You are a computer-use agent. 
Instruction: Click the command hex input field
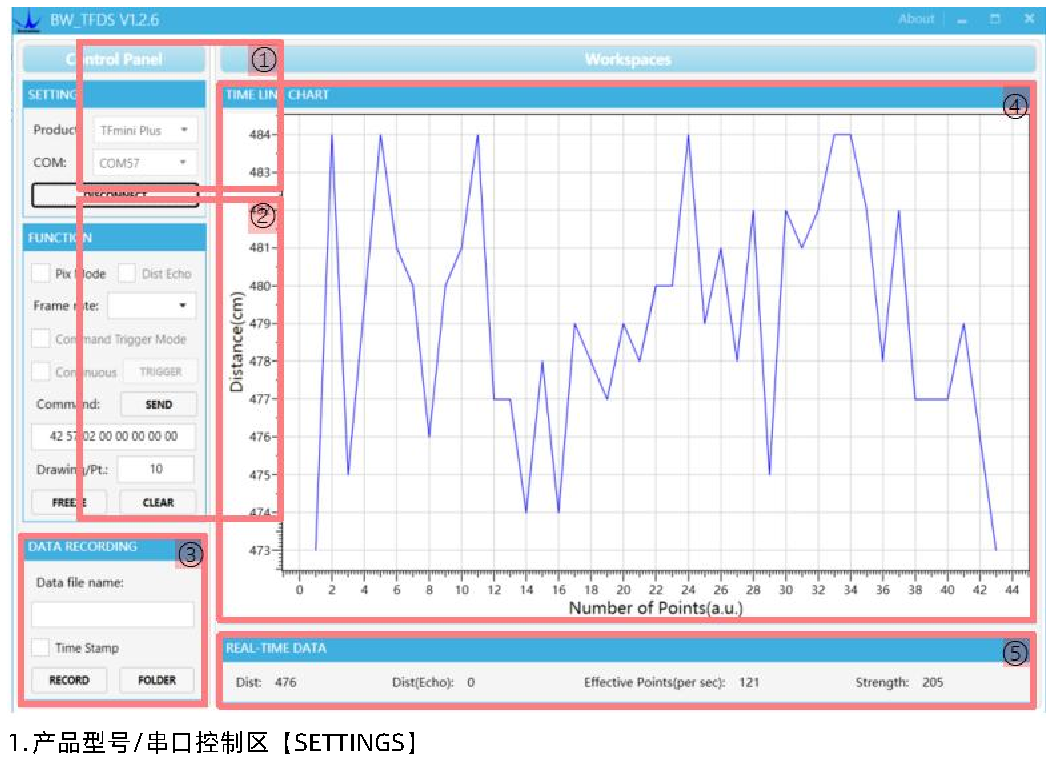click(113, 437)
